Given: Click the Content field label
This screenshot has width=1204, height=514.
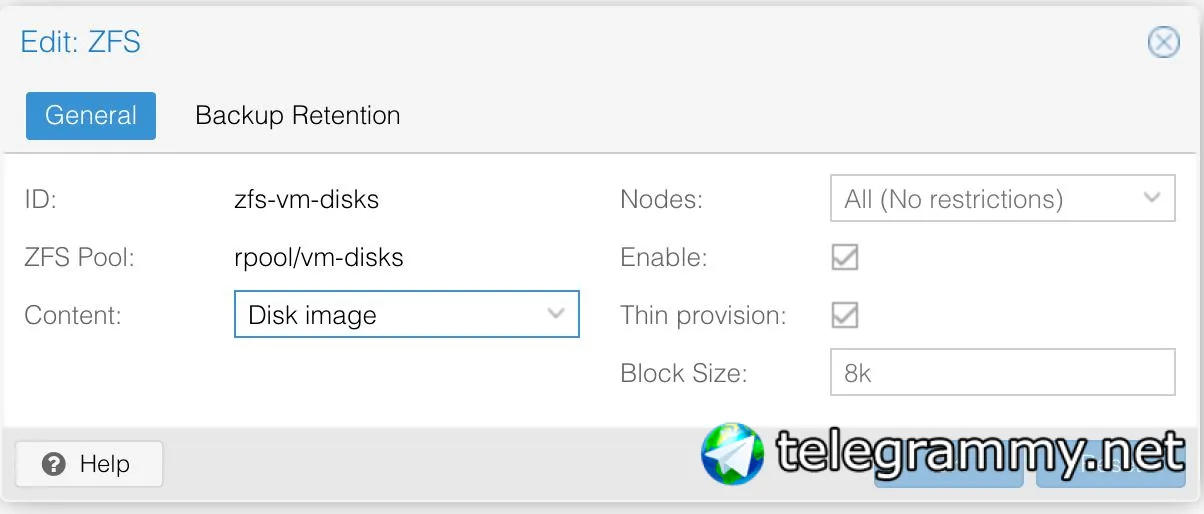Looking at the screenshot, I should pyautogui.click(x=72, y=315).
